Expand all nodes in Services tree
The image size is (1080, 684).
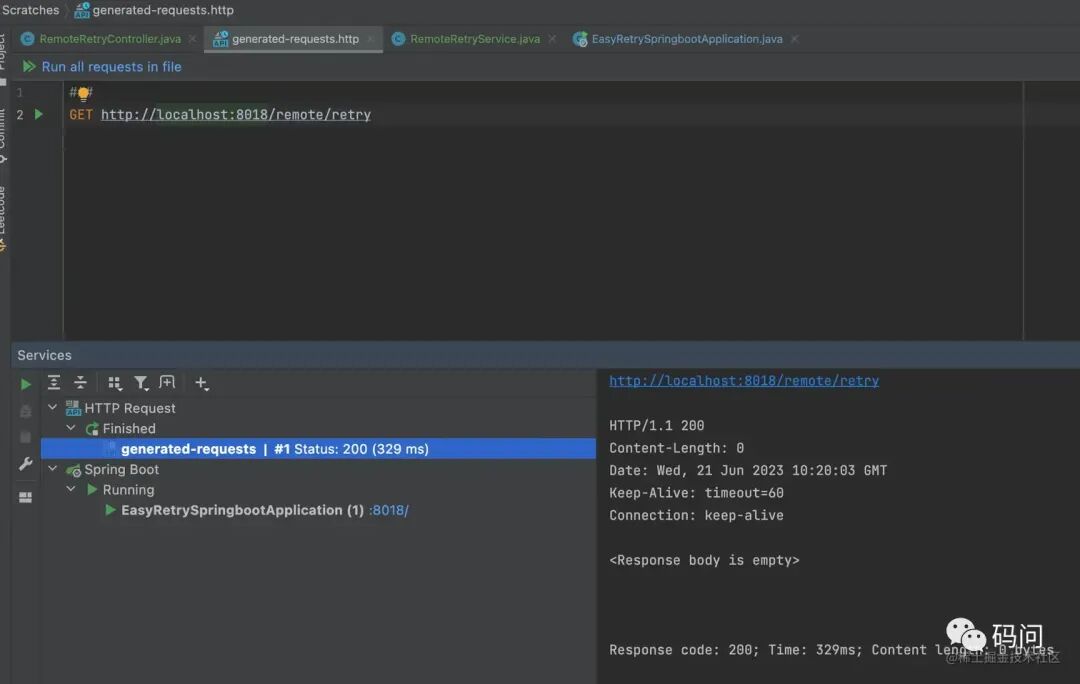[x=54, y=383]
